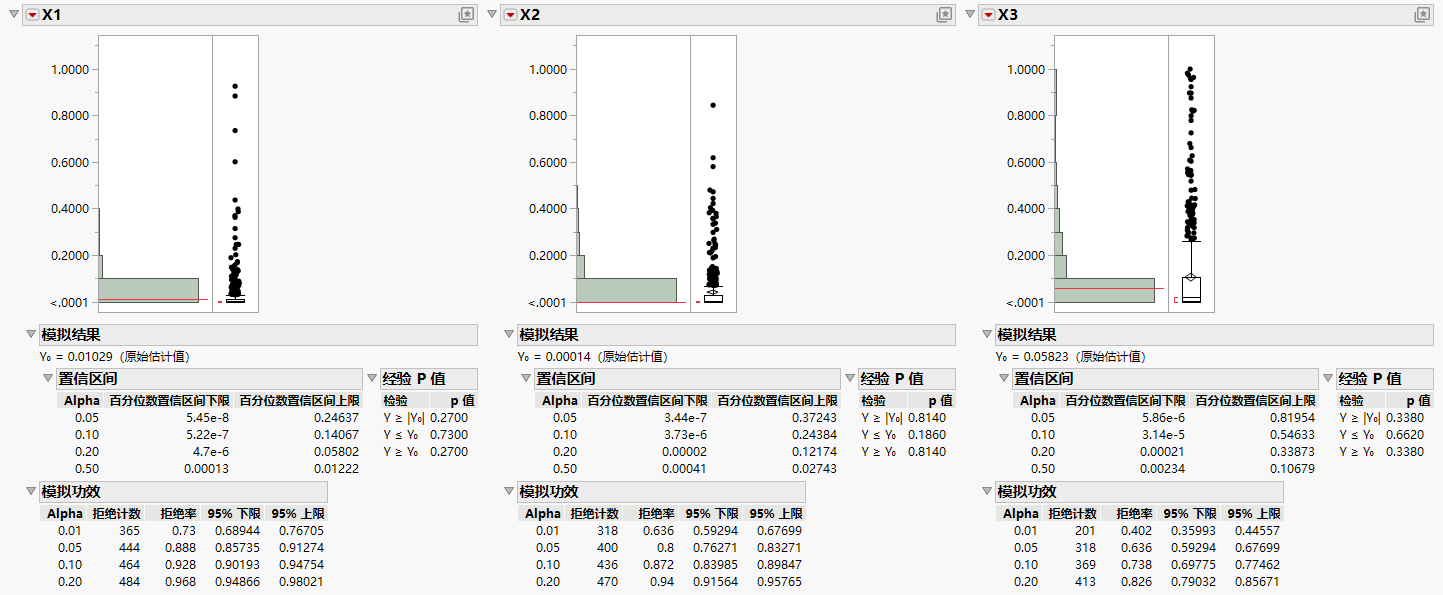Click X3 rejection count 201
The height and width of the screenshot is (595, 1443).
(1085, 531)
